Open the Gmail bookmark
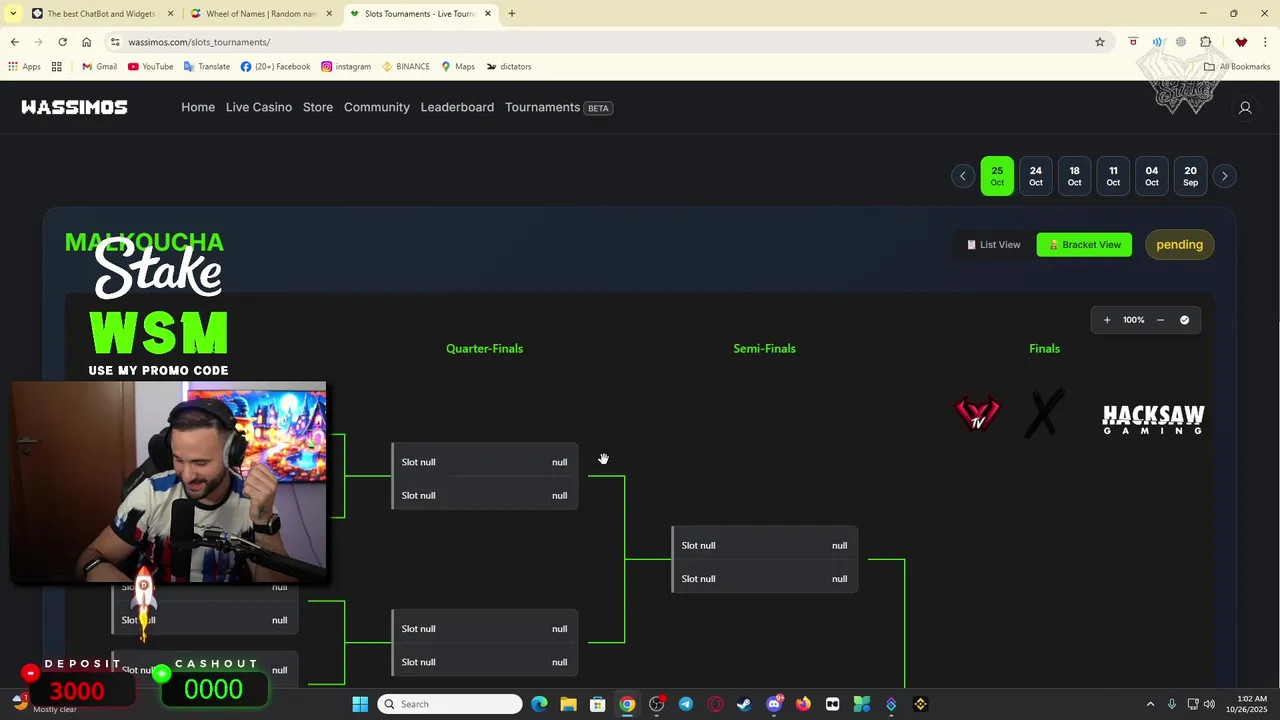The width and height of the screenshot is (1280, 720). pyautogui.click(x=99, y=67)
